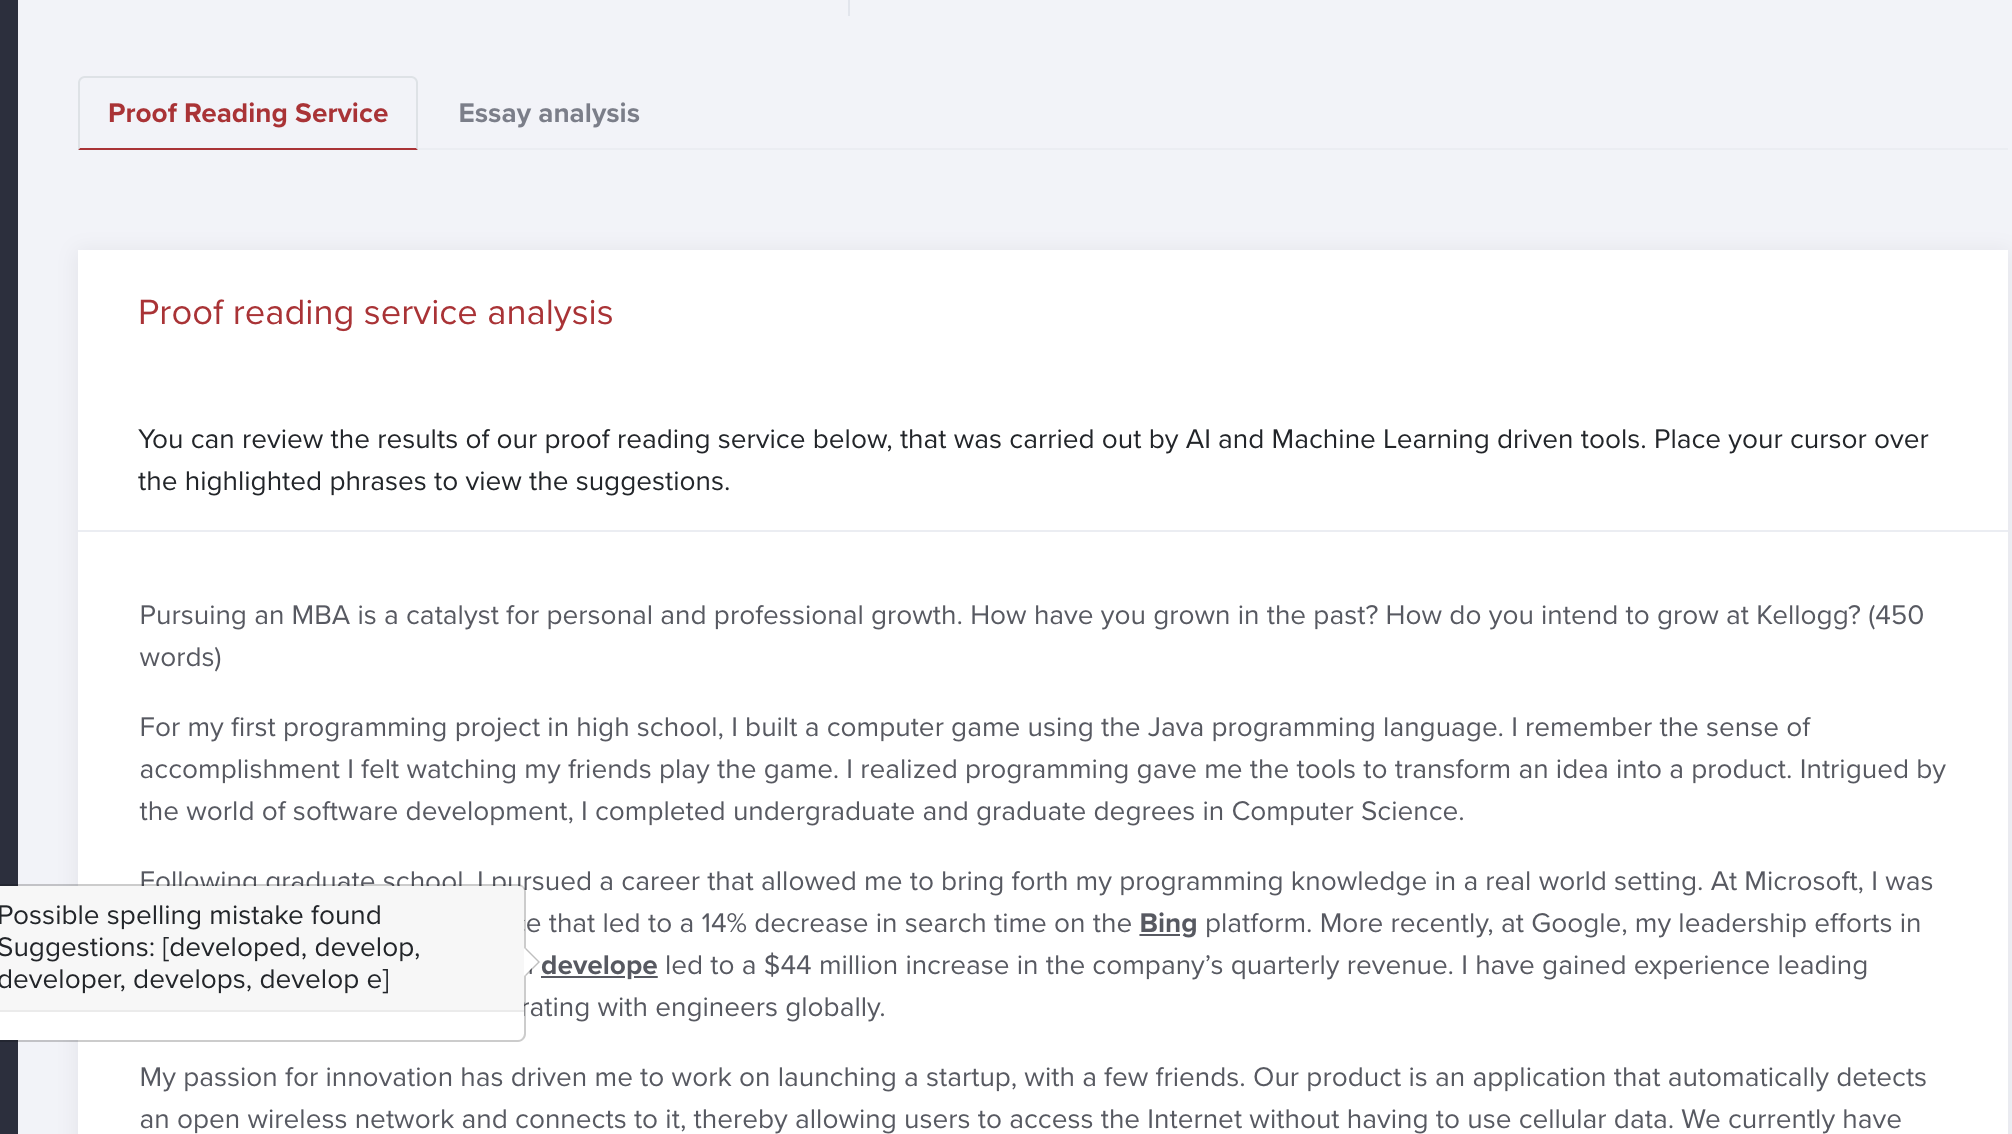The width and height of the screenshot is (2012, 1134).
Task: Click the word "Java" in the essay
Action: pyautogui.click(x=1175, y=727)
